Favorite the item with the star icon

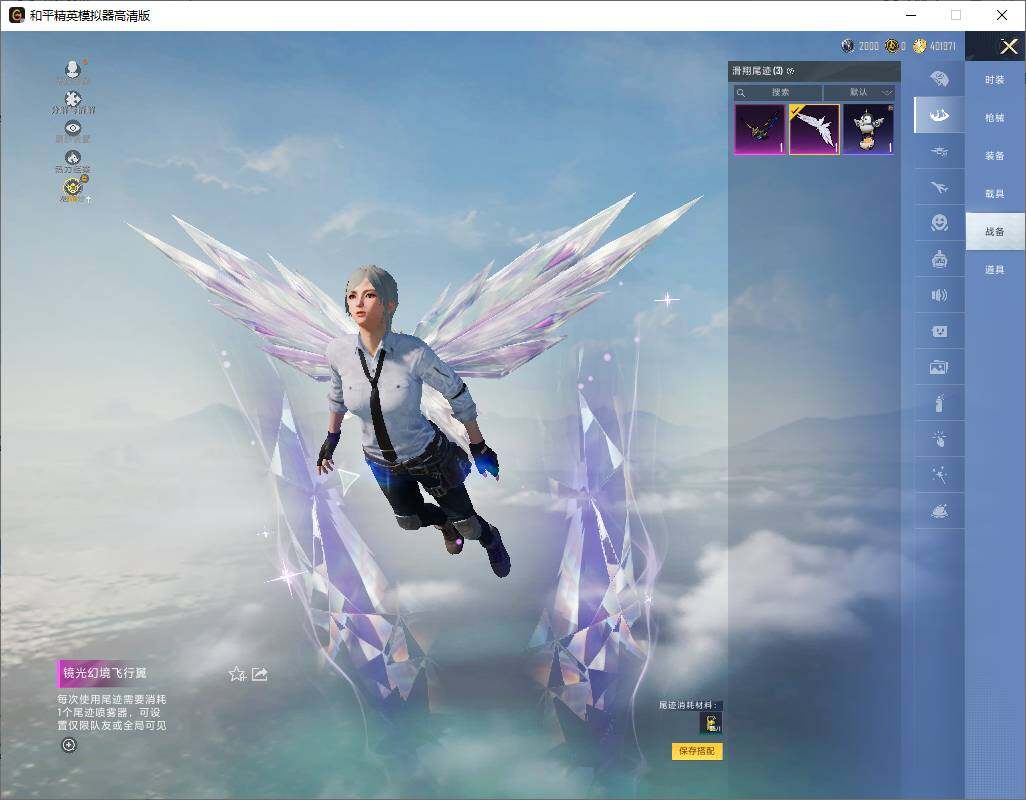point(237,674)
